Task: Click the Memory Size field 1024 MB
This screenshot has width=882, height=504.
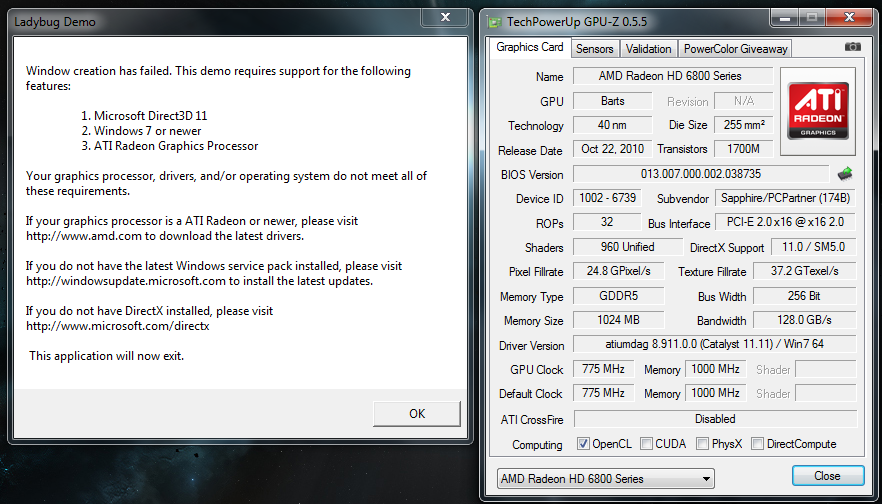Action: coord(618,320)
